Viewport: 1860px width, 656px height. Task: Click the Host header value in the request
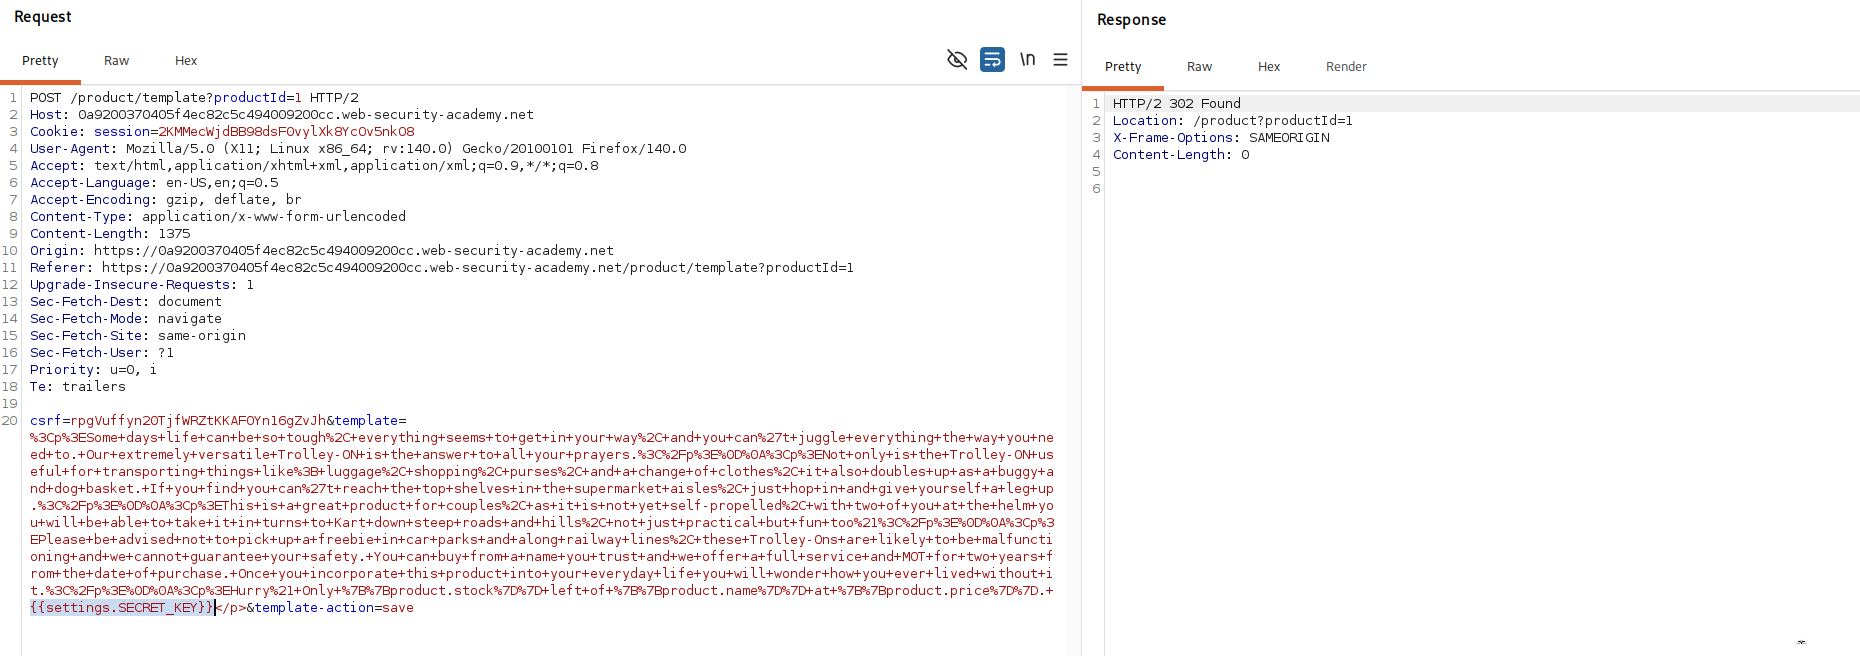pyautogui.click(x=306, y=115)
